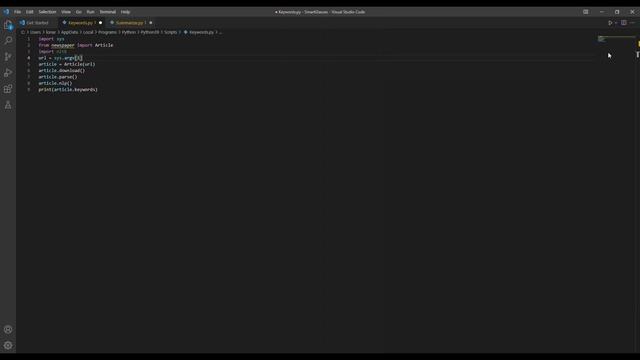Viewport: 640px width, 360px height.
Task: Open editor More Actions ellipsis
Action: coord(632,23)
